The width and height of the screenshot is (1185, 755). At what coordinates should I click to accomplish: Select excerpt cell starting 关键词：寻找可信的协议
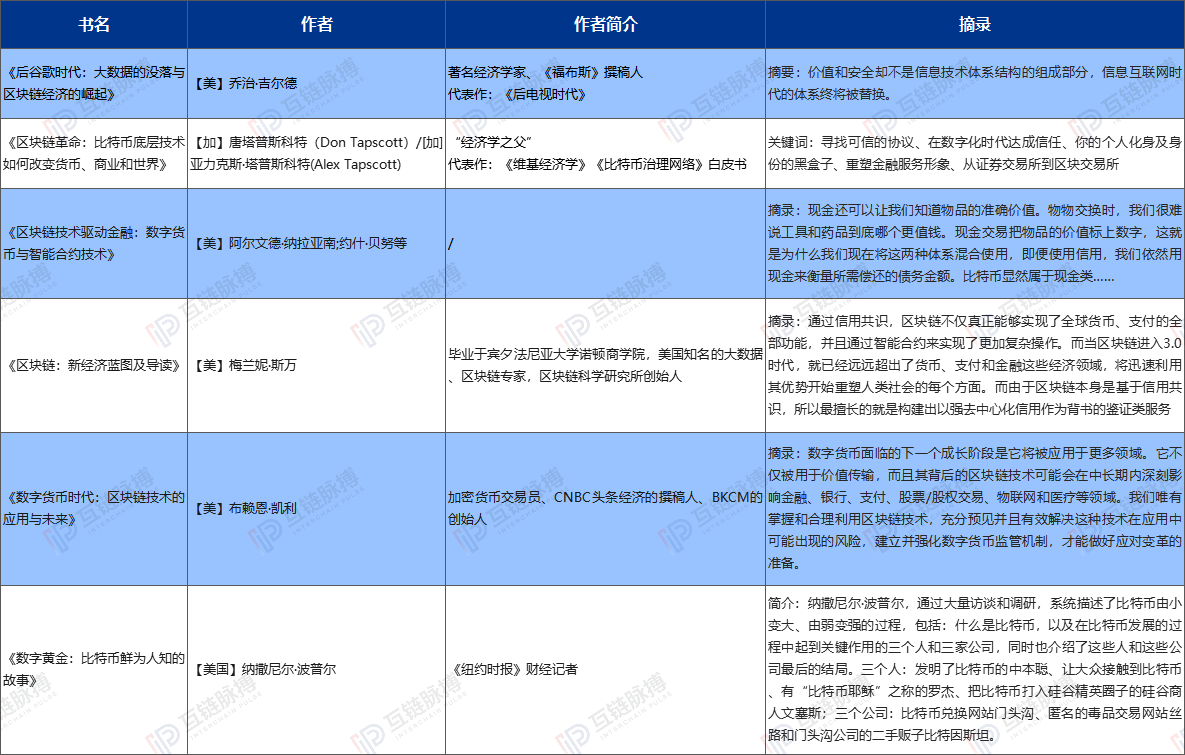coord(975,153)
